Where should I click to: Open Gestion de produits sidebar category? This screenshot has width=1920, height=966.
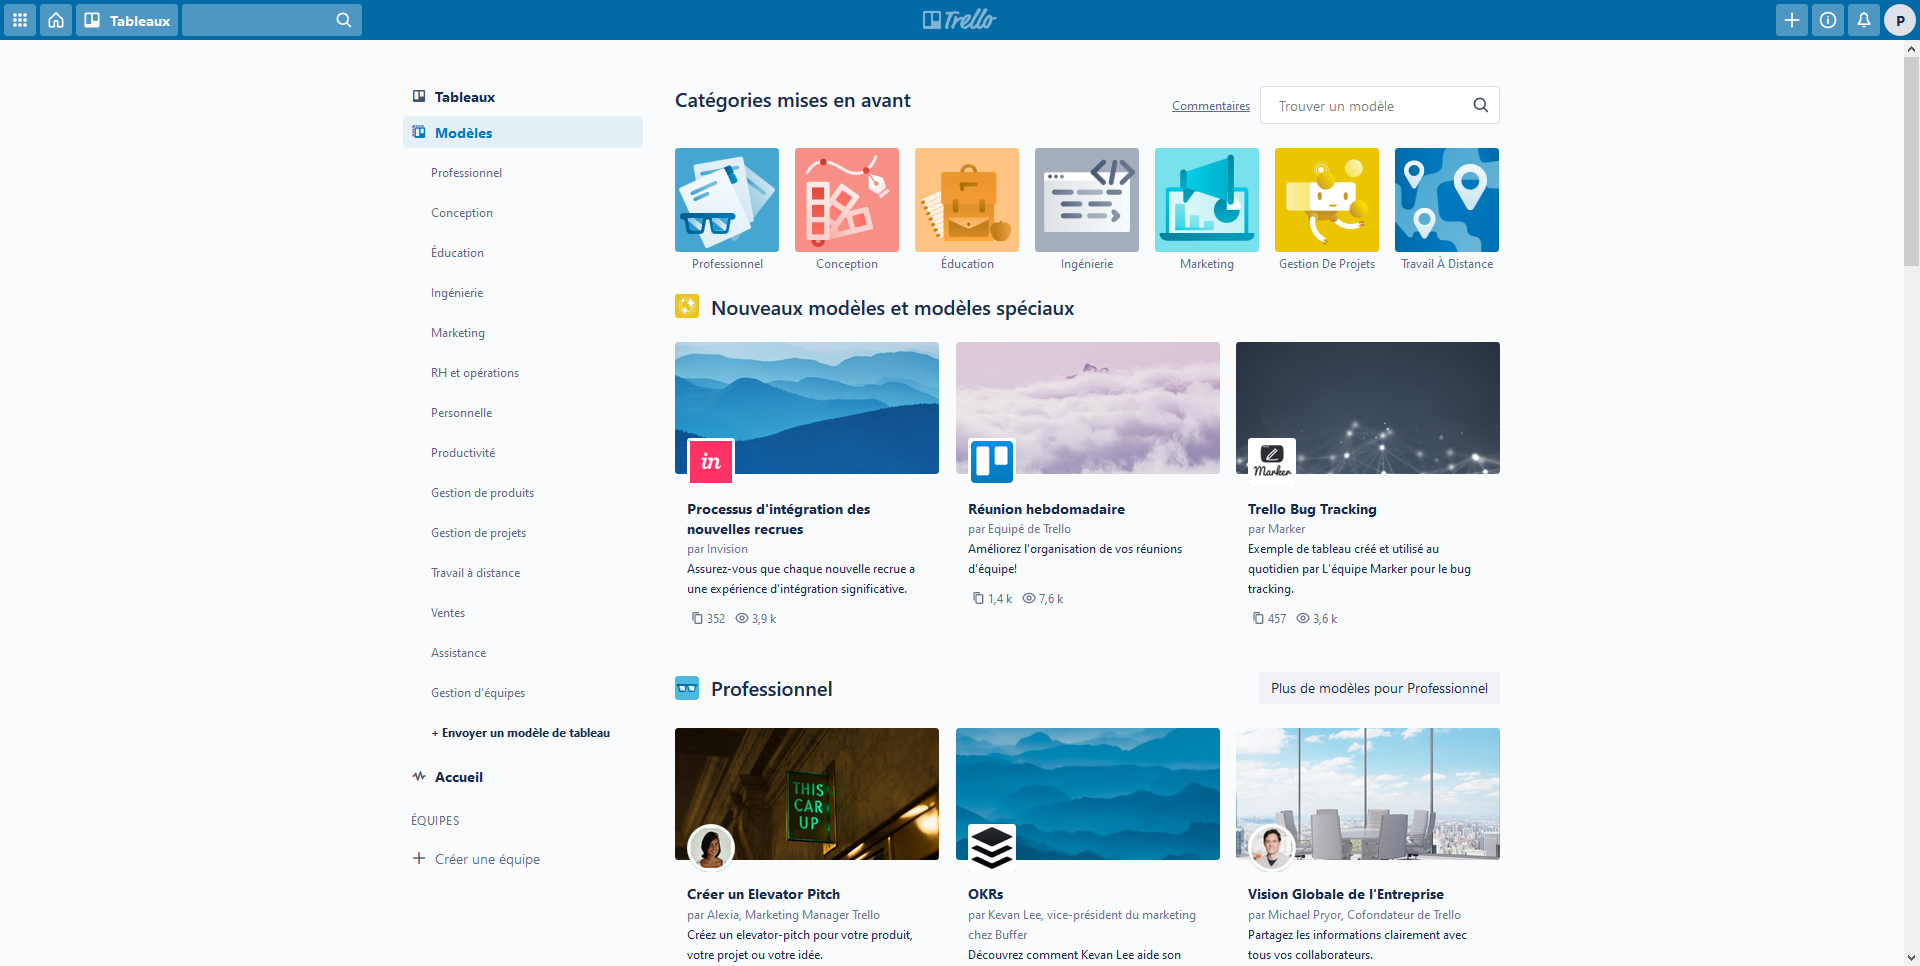click(x=482, y=493)
